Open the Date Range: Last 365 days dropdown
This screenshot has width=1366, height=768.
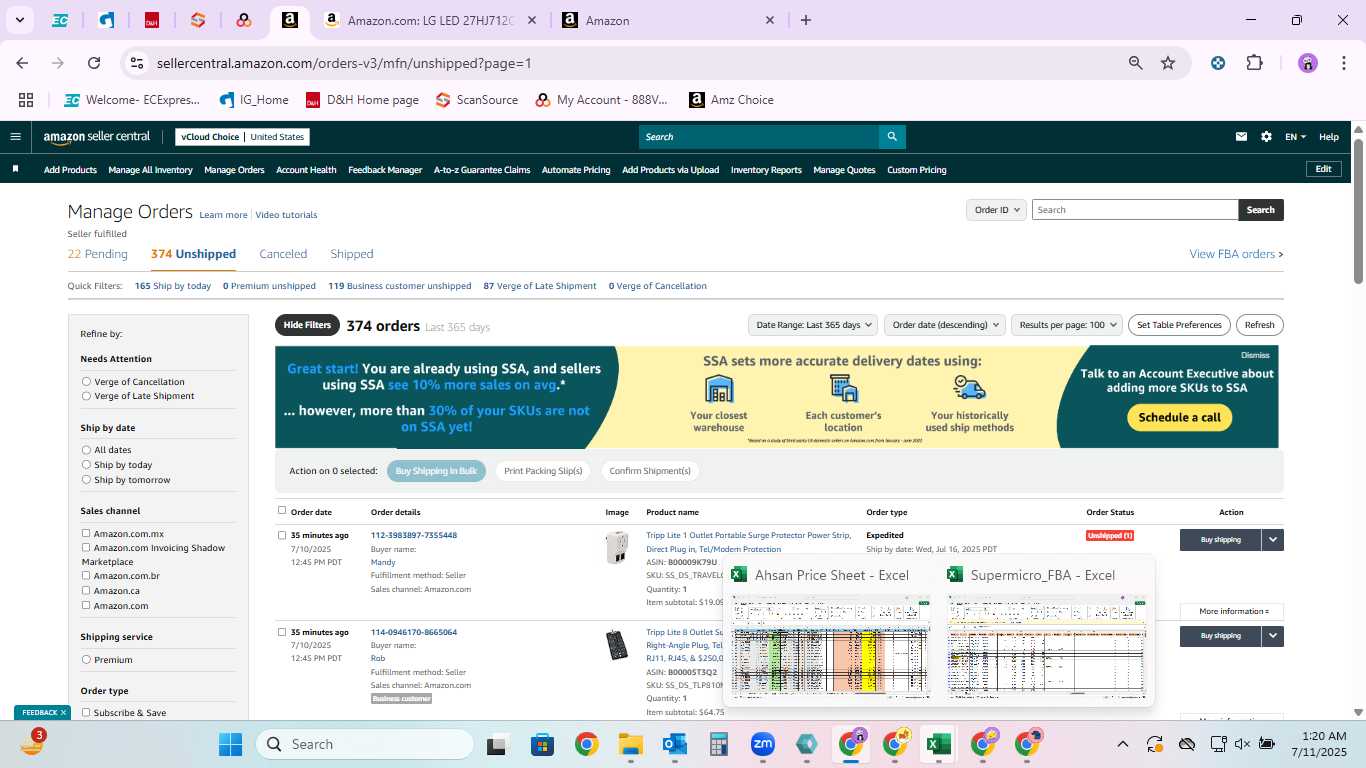click(x=813, y=325)
